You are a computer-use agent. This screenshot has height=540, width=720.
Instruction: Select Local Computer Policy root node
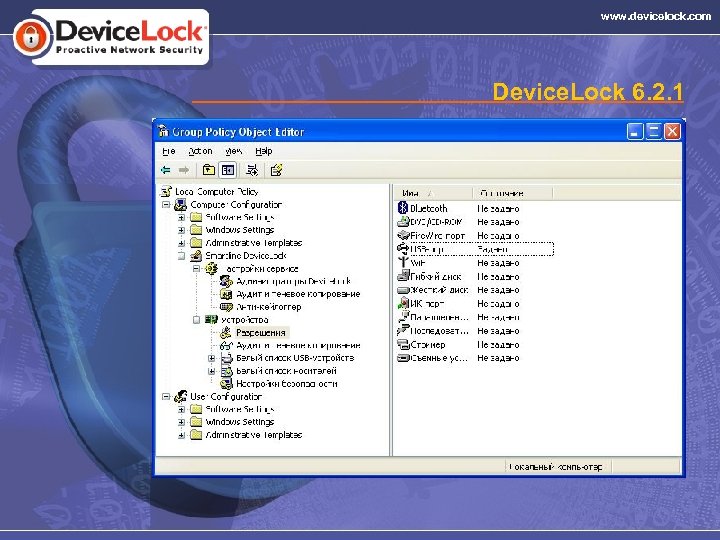point(217,191)
